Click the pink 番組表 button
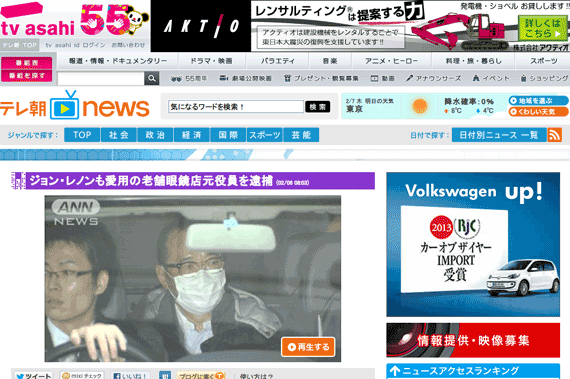 [x=27, y=63]
